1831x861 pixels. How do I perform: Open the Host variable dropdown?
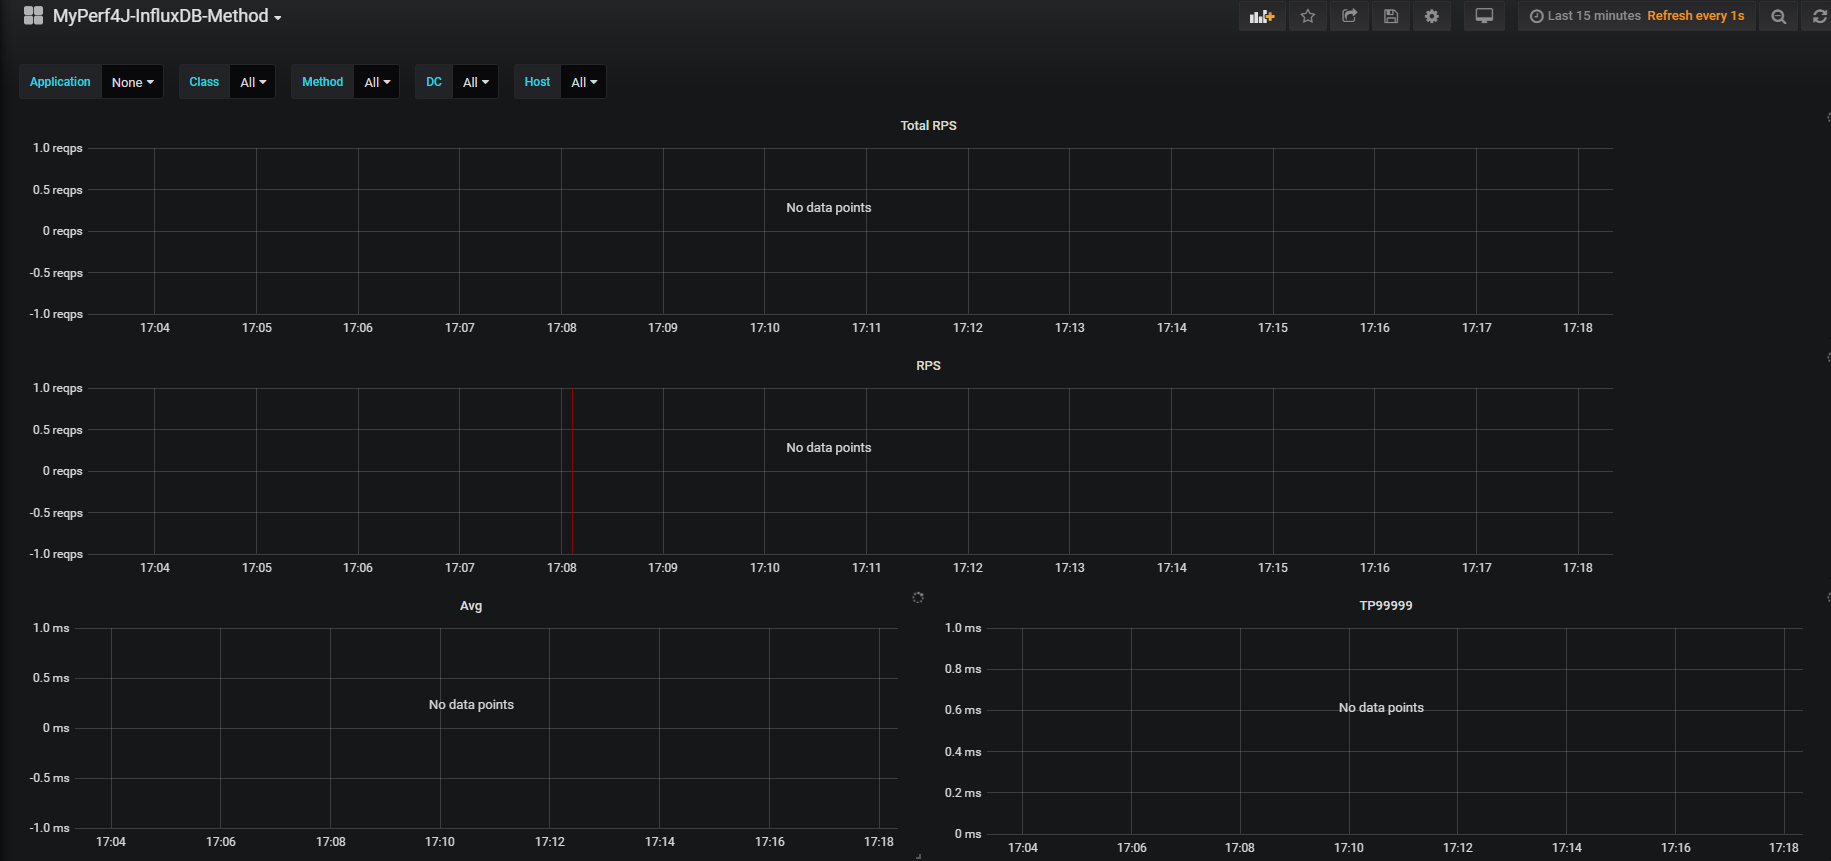[584, 82]
